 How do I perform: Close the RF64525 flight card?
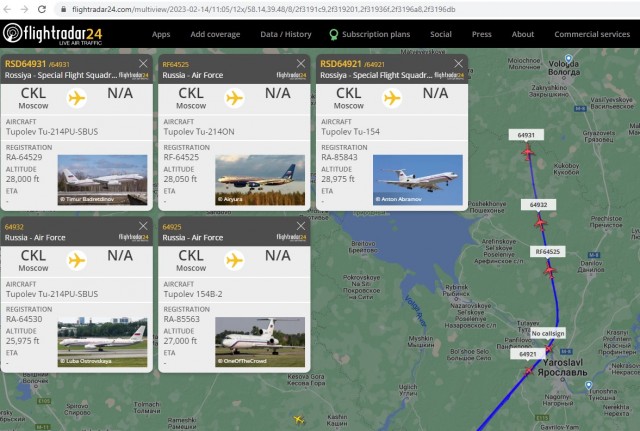tap(301, 64)
